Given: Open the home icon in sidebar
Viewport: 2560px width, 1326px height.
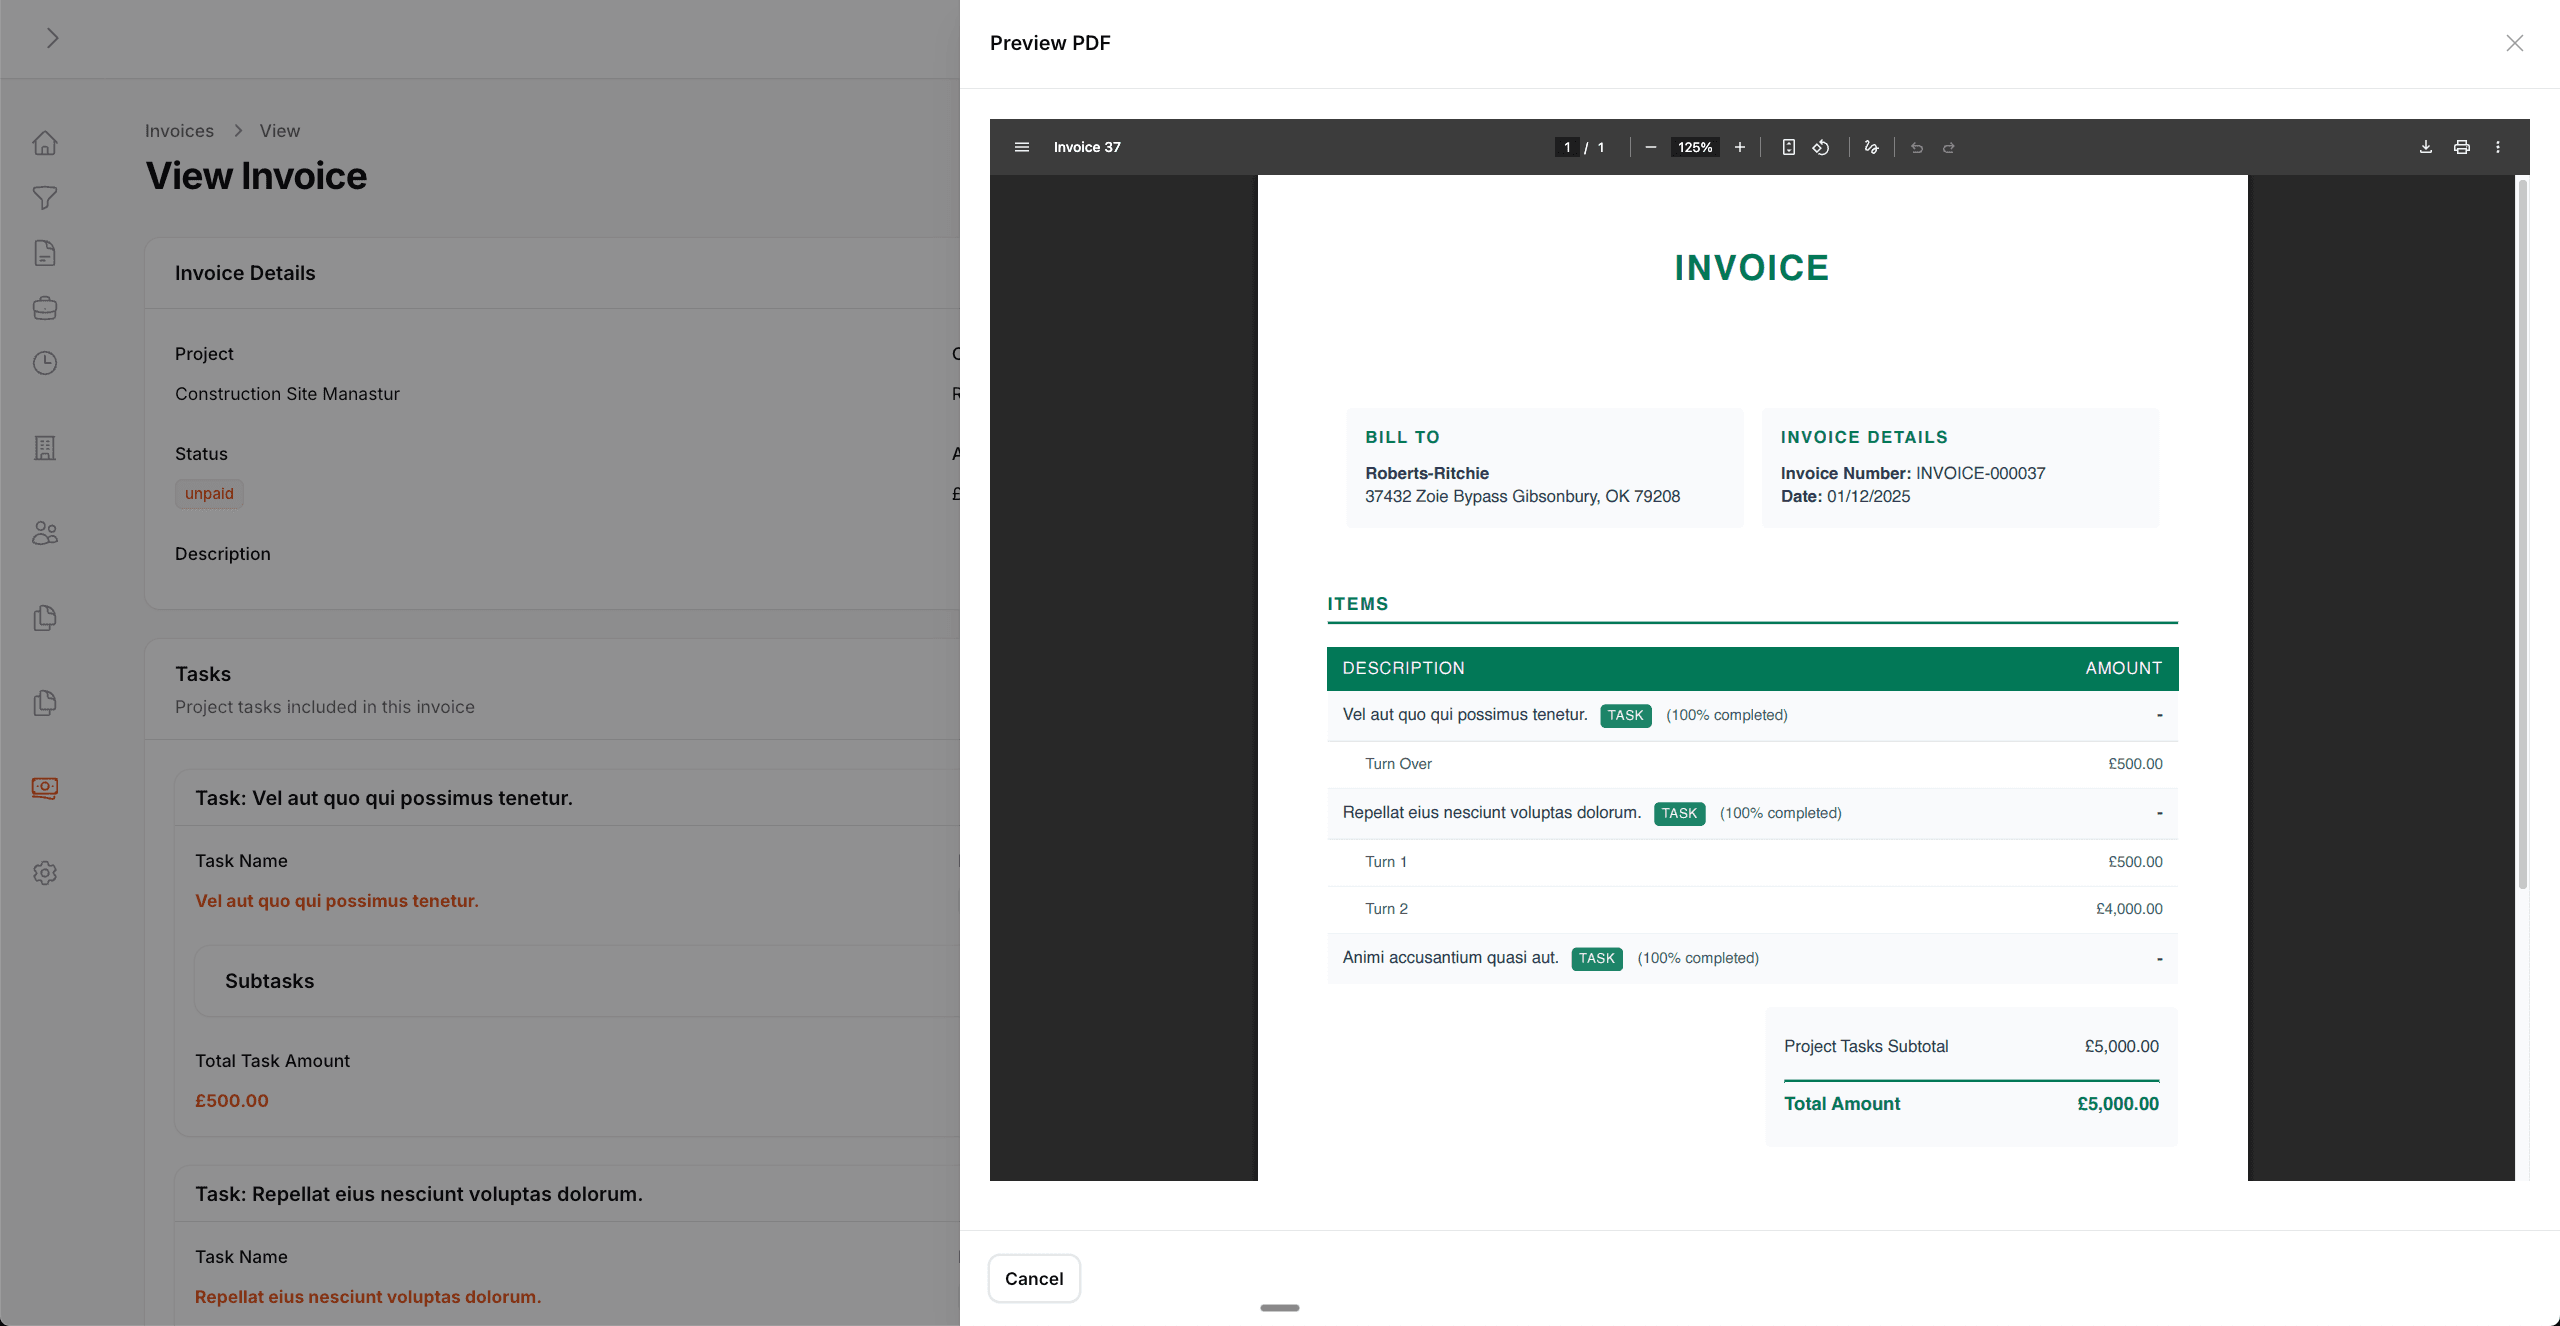Looking at the screenshot, I should [x=45, y=143].
